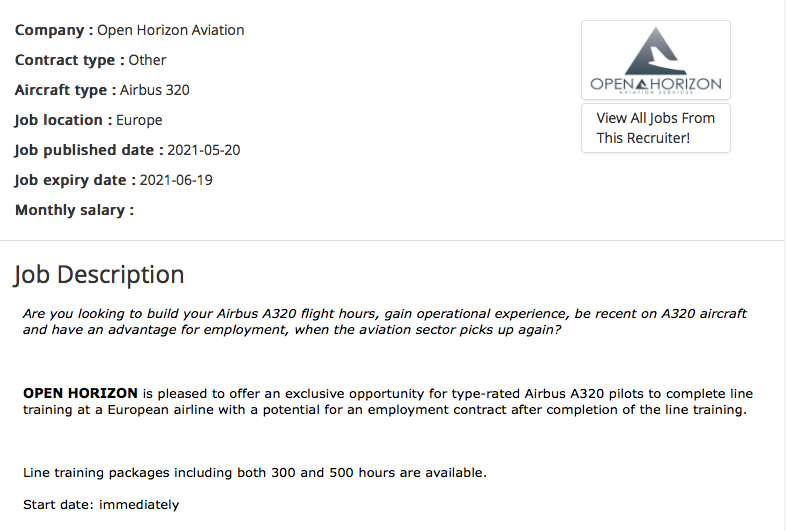Click the Job Description heading
This screenshot has height=531, width=786.
coord(99,275)
